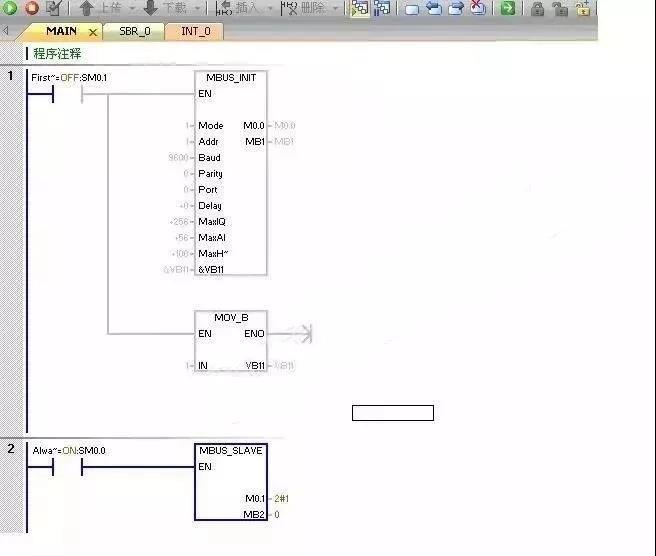The width and height of the screenshot is (656, 556).
Task: Click the M0.0 Done output of MBUS_INIT
Action: [x=254, y=126]
